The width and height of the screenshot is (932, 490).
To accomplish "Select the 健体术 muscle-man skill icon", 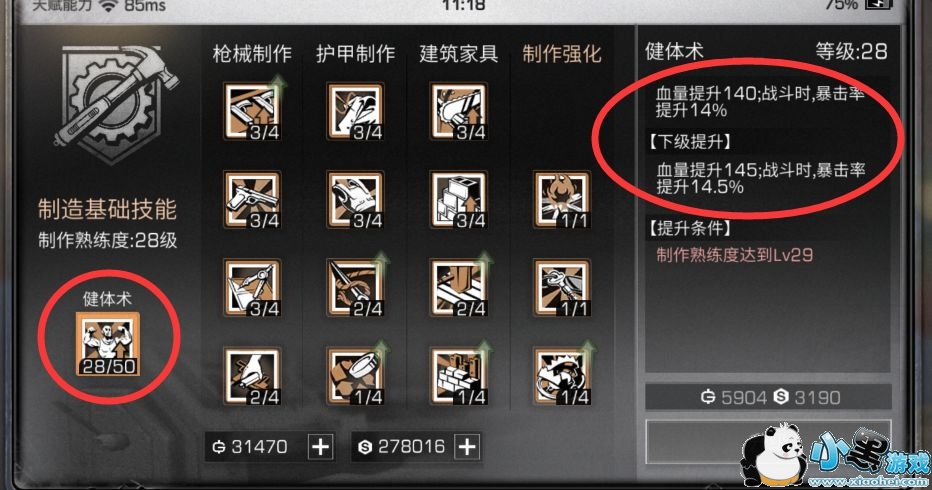I will point(108,344).
